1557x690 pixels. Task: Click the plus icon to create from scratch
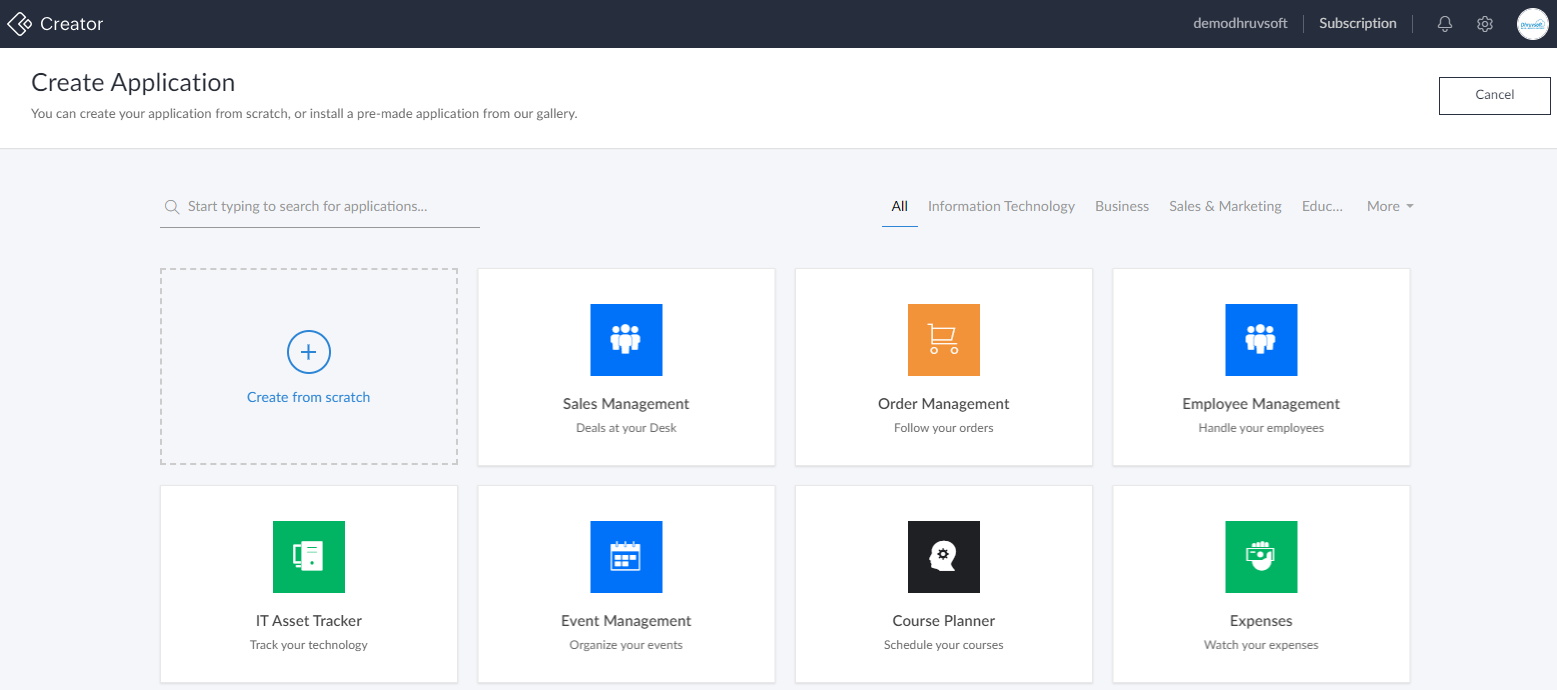[308, 352]
